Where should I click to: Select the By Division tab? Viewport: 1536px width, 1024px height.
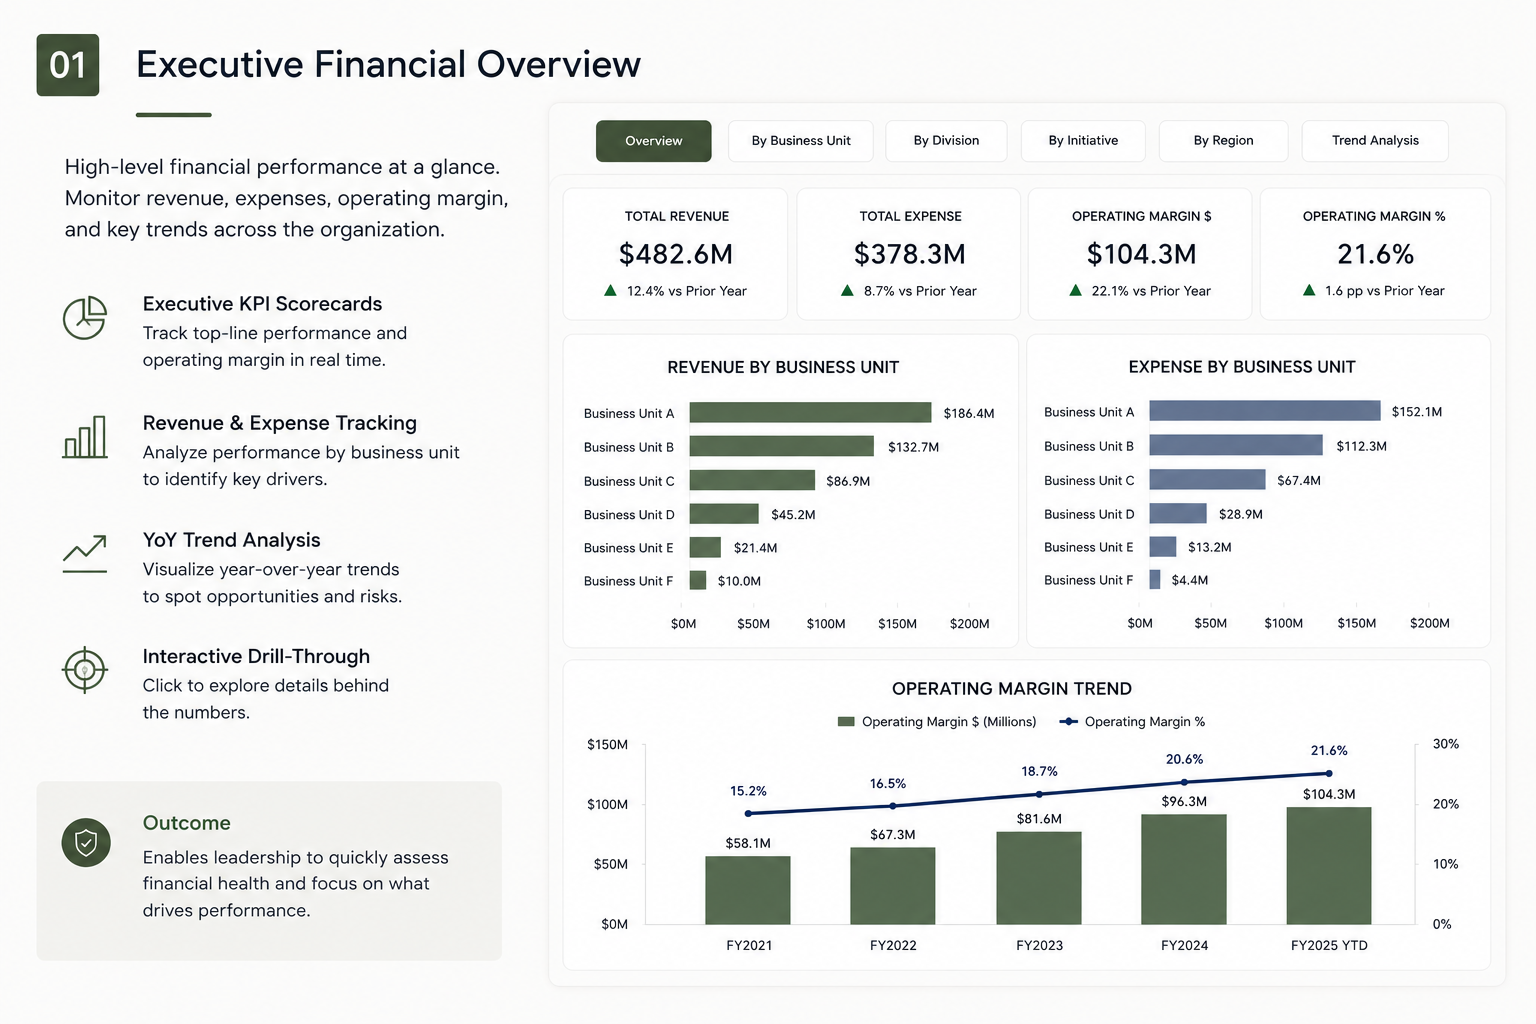click(x=946, y=141)
